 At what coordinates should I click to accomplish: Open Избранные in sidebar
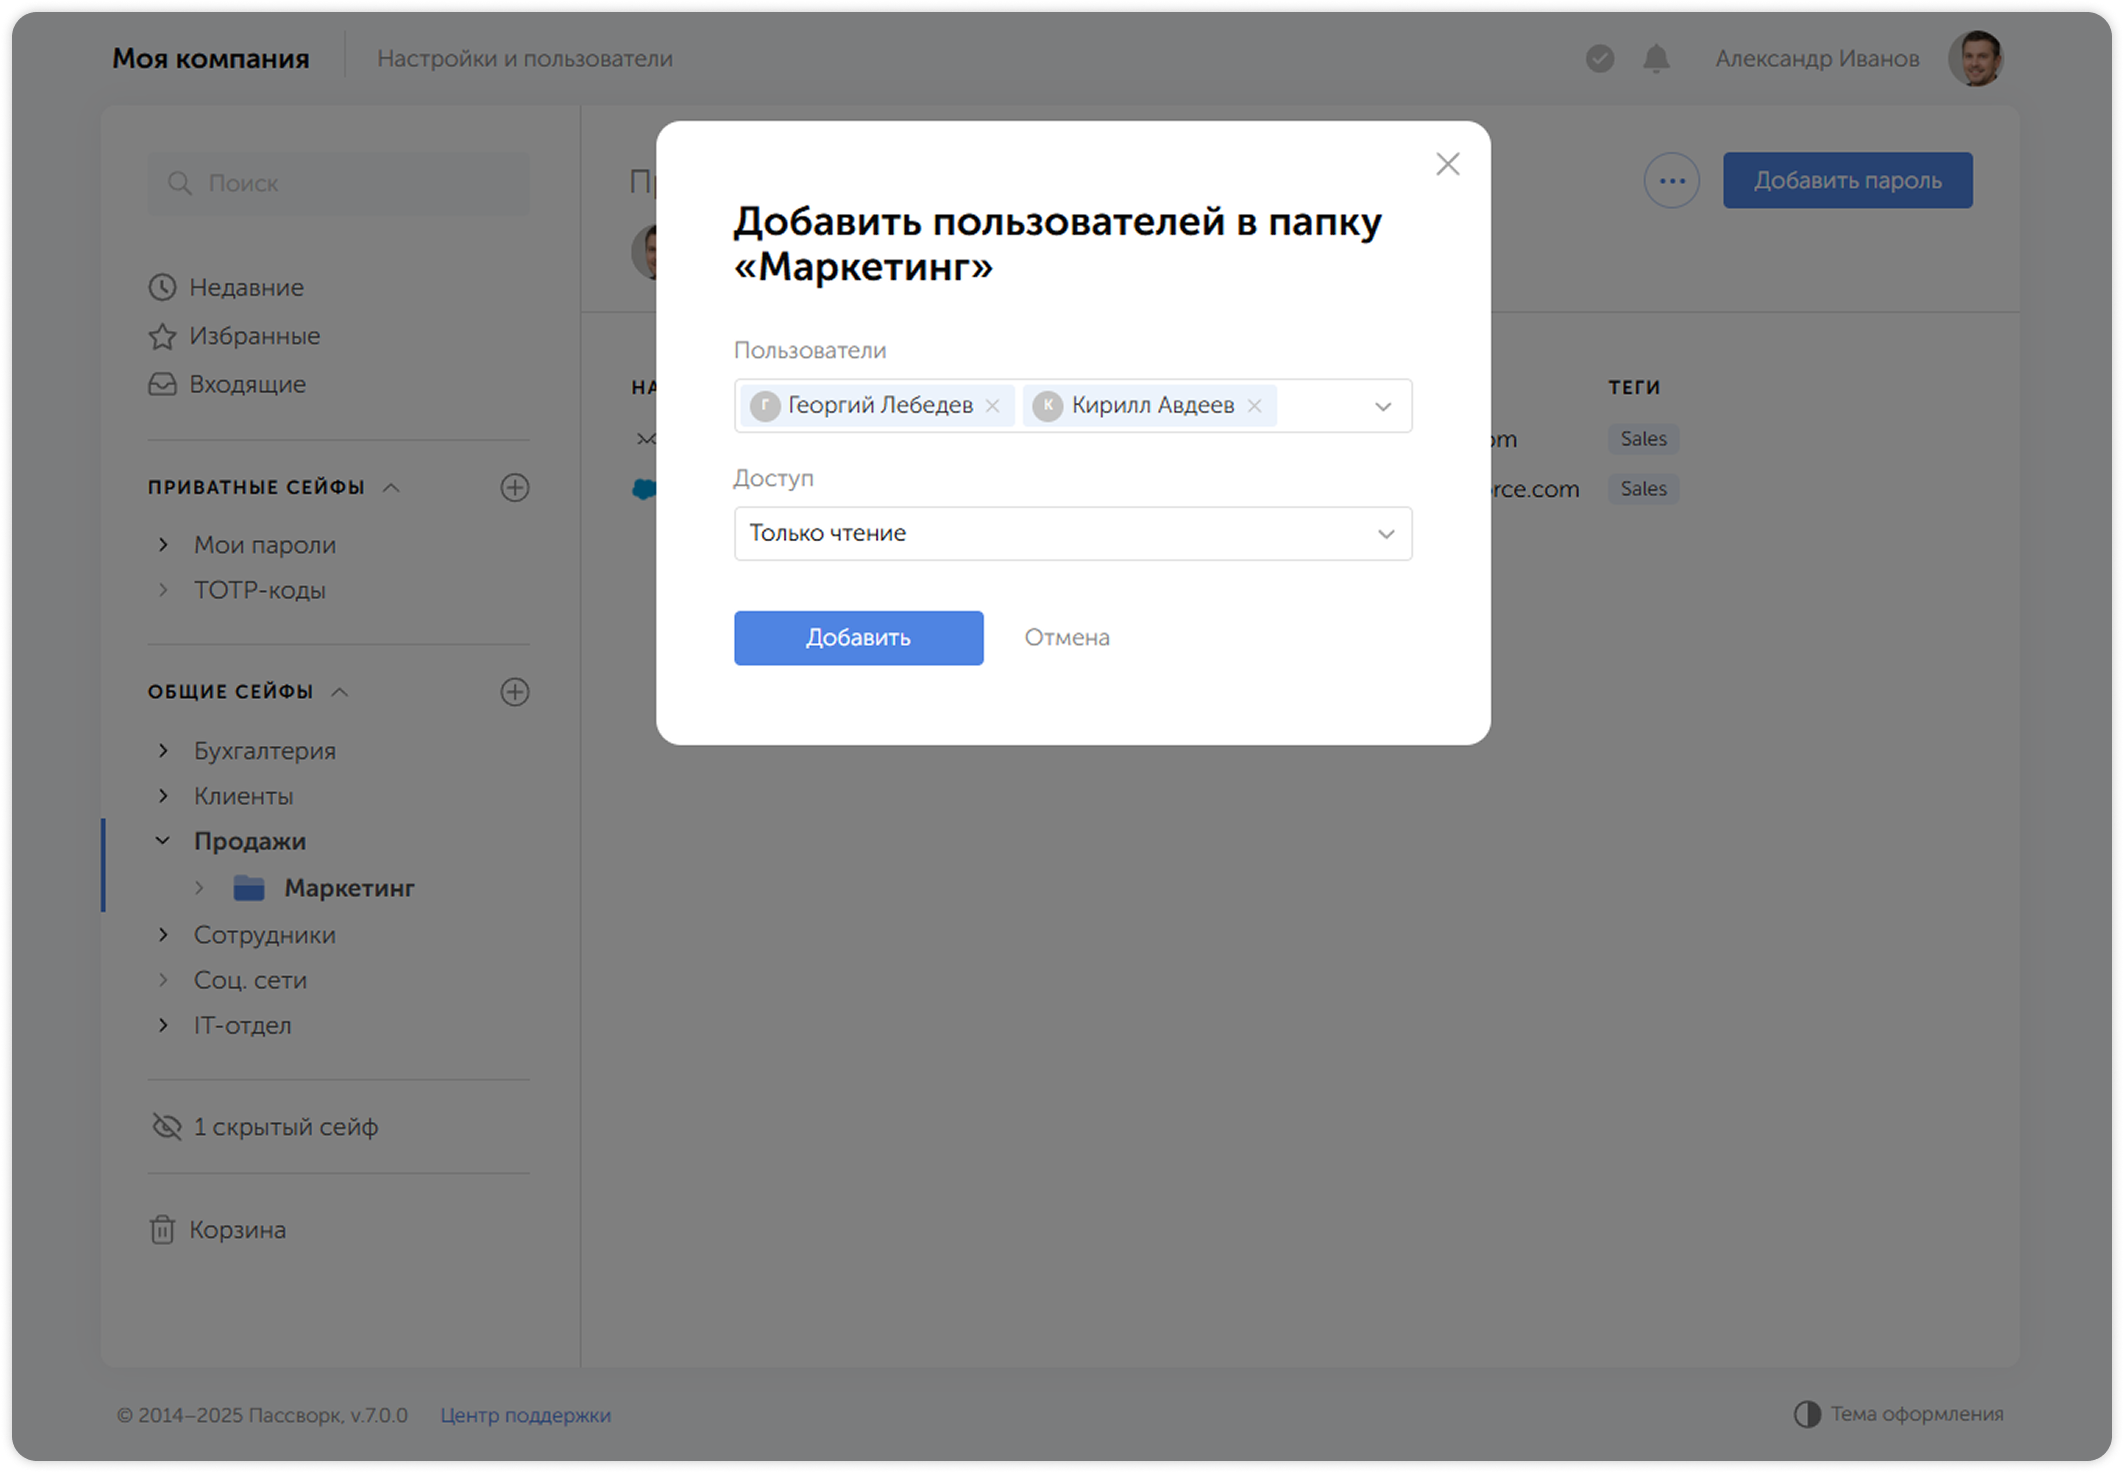(x=254, y=336)
